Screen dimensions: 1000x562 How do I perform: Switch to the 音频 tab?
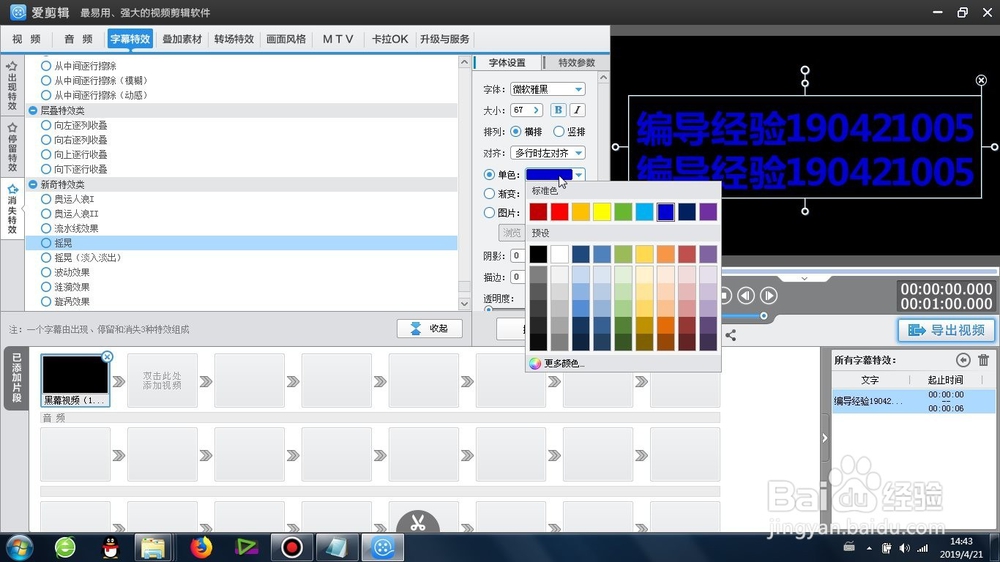(x=78, y=39)
